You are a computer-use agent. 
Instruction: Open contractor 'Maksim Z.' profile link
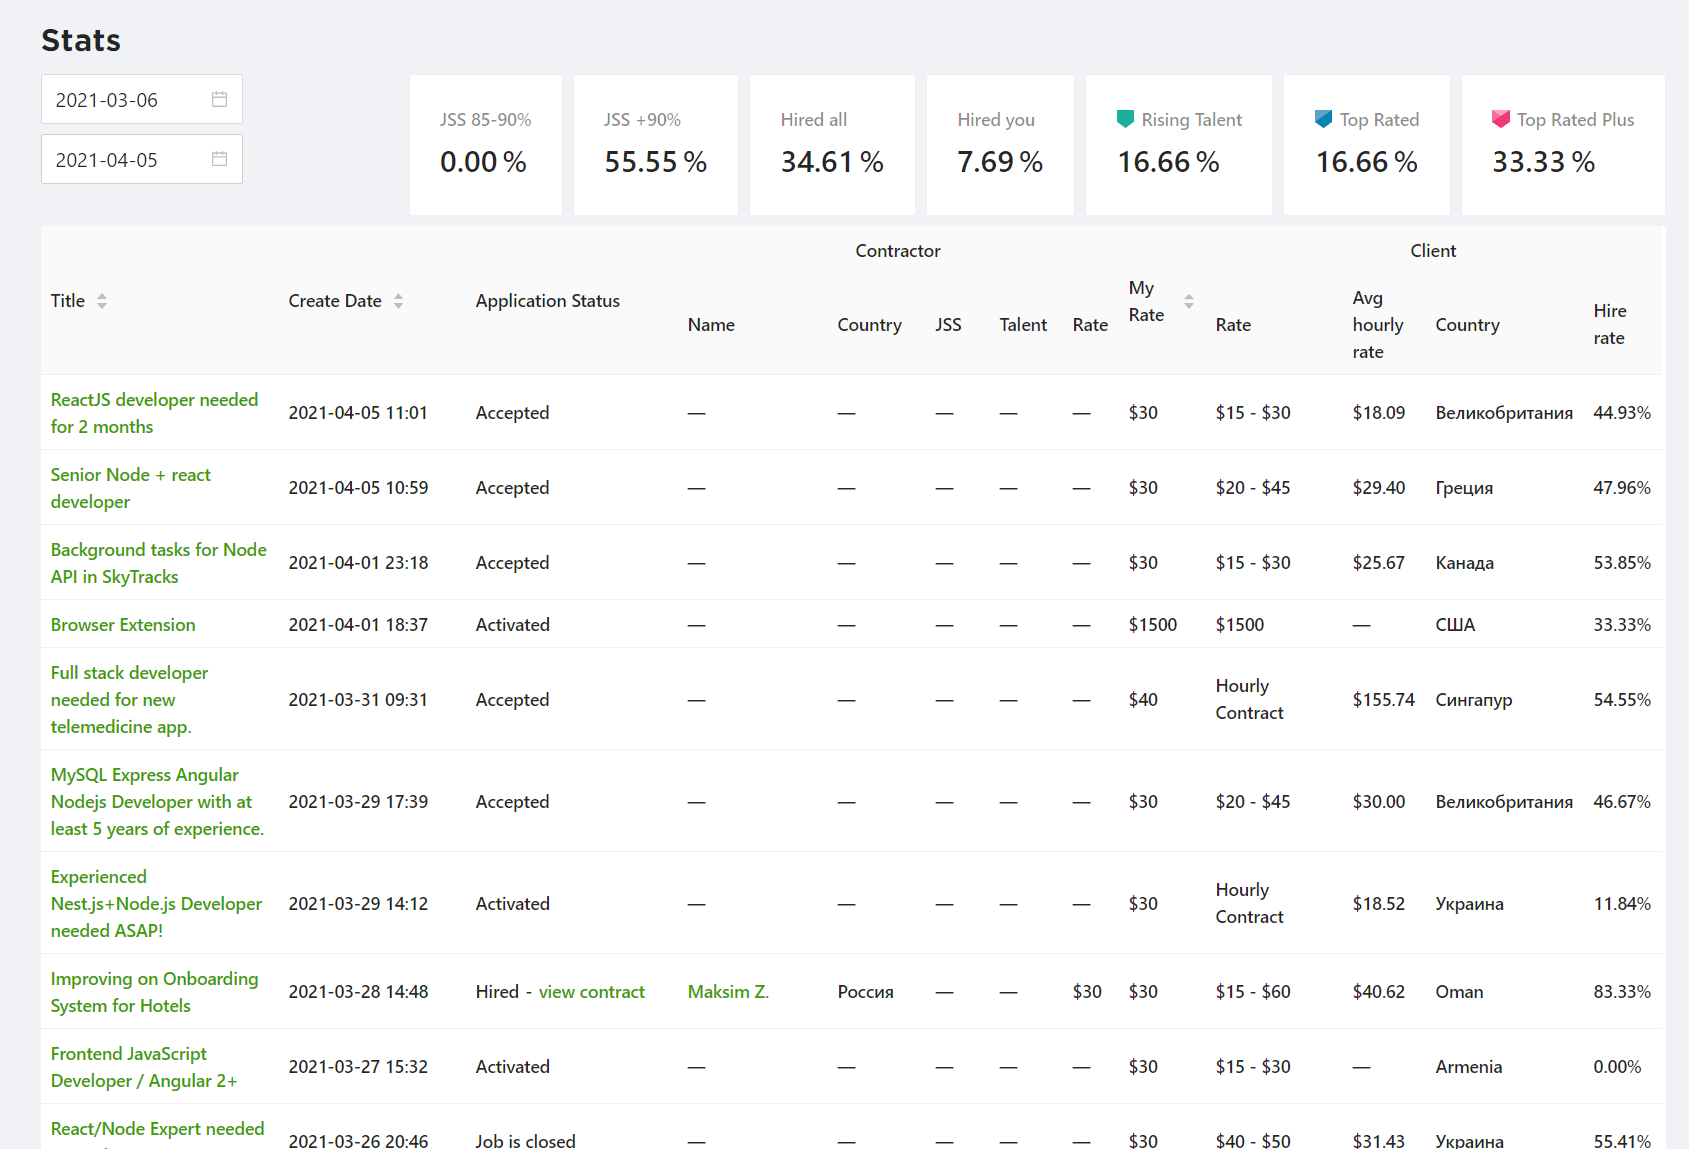728,992
